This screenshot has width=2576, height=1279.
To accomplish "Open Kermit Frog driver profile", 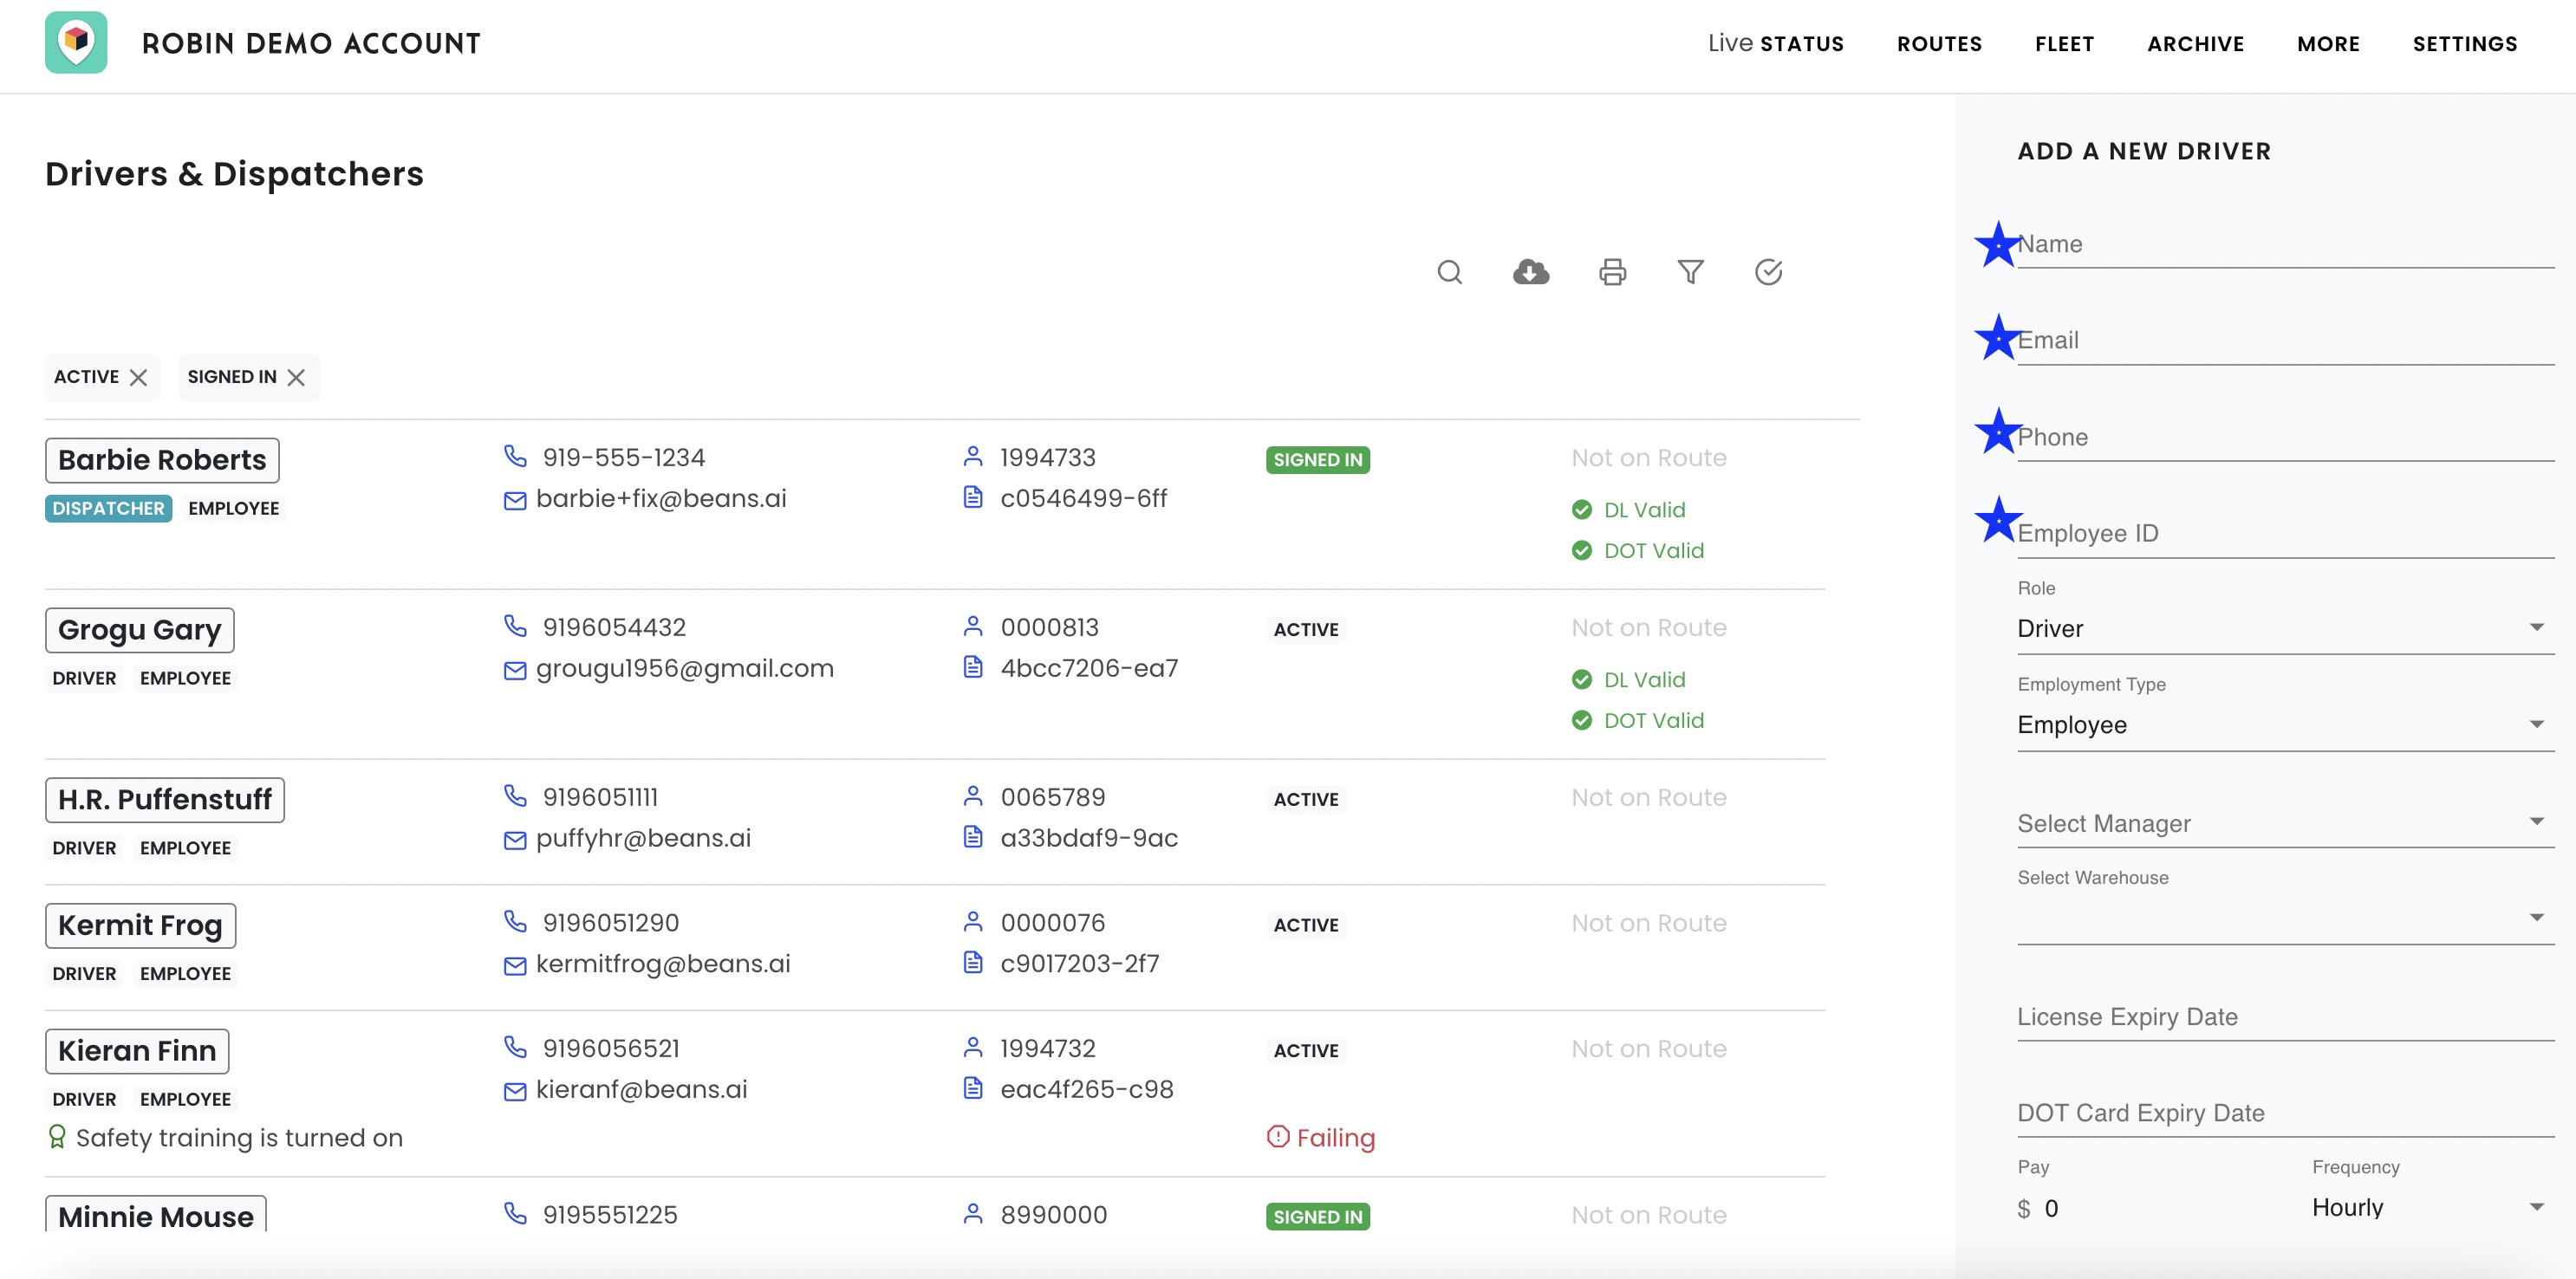I will 140,926.
